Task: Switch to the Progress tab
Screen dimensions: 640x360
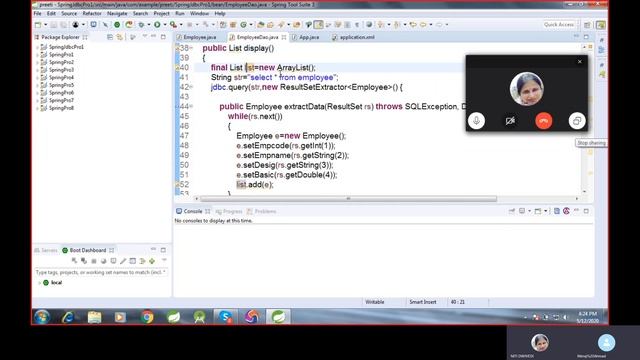Action: [229, 211]
